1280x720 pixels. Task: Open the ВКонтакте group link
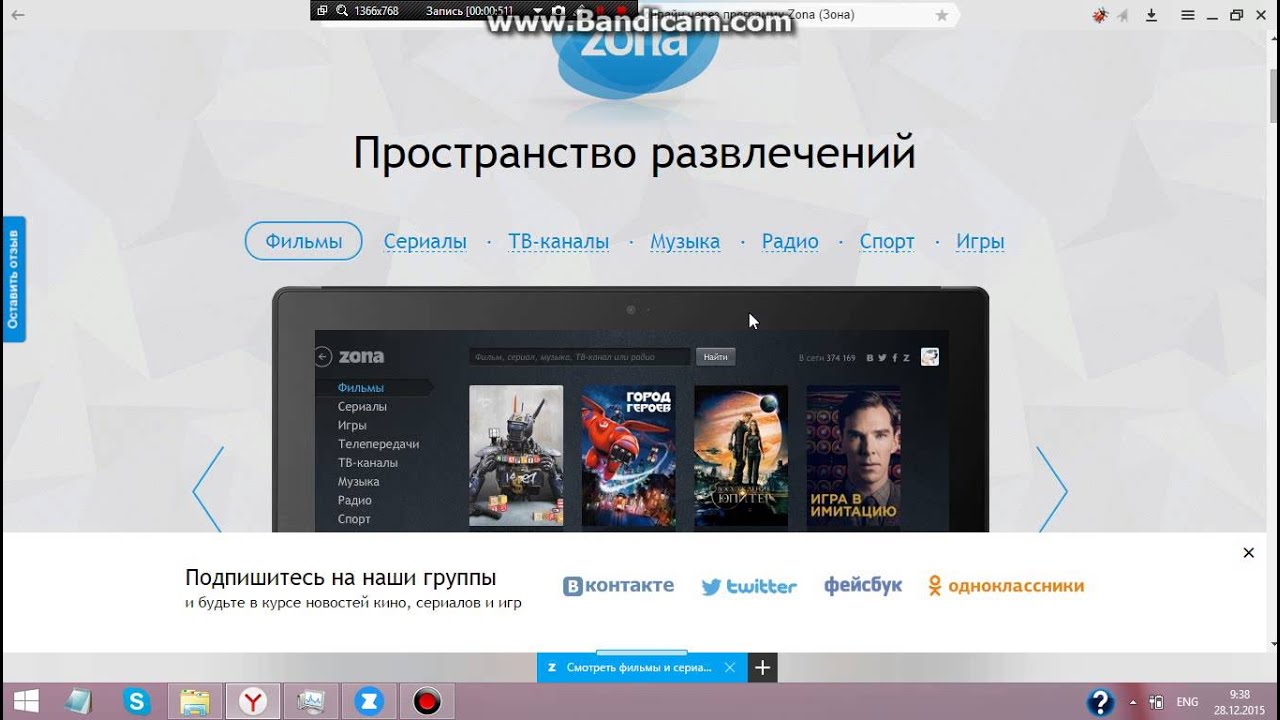click(618, 586)
